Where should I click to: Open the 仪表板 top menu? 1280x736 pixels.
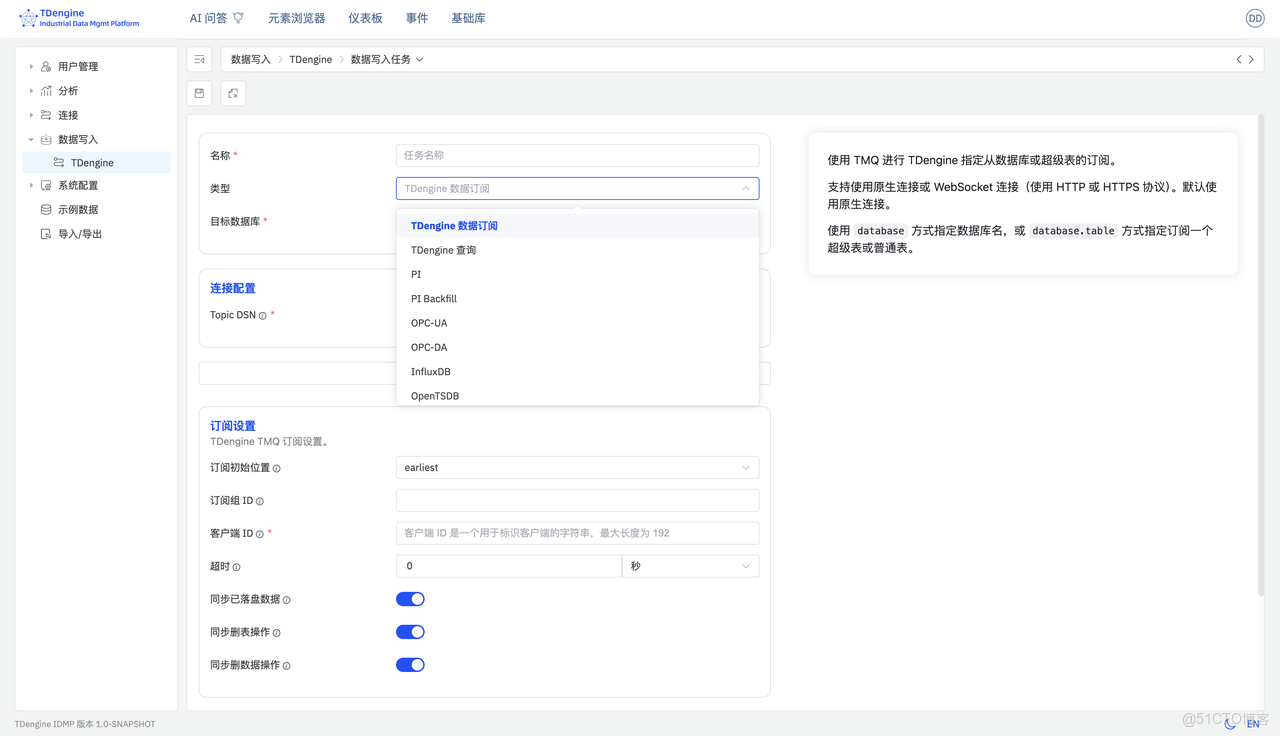[365, 18]
